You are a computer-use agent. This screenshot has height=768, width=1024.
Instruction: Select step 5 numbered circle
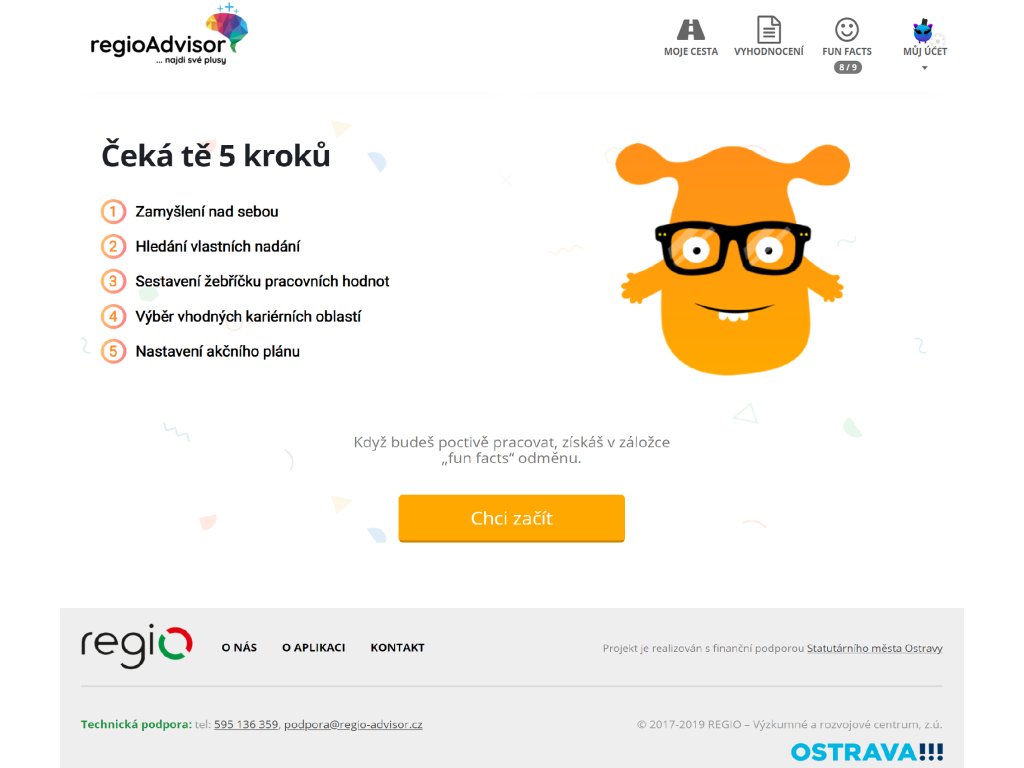coord(113,351)
